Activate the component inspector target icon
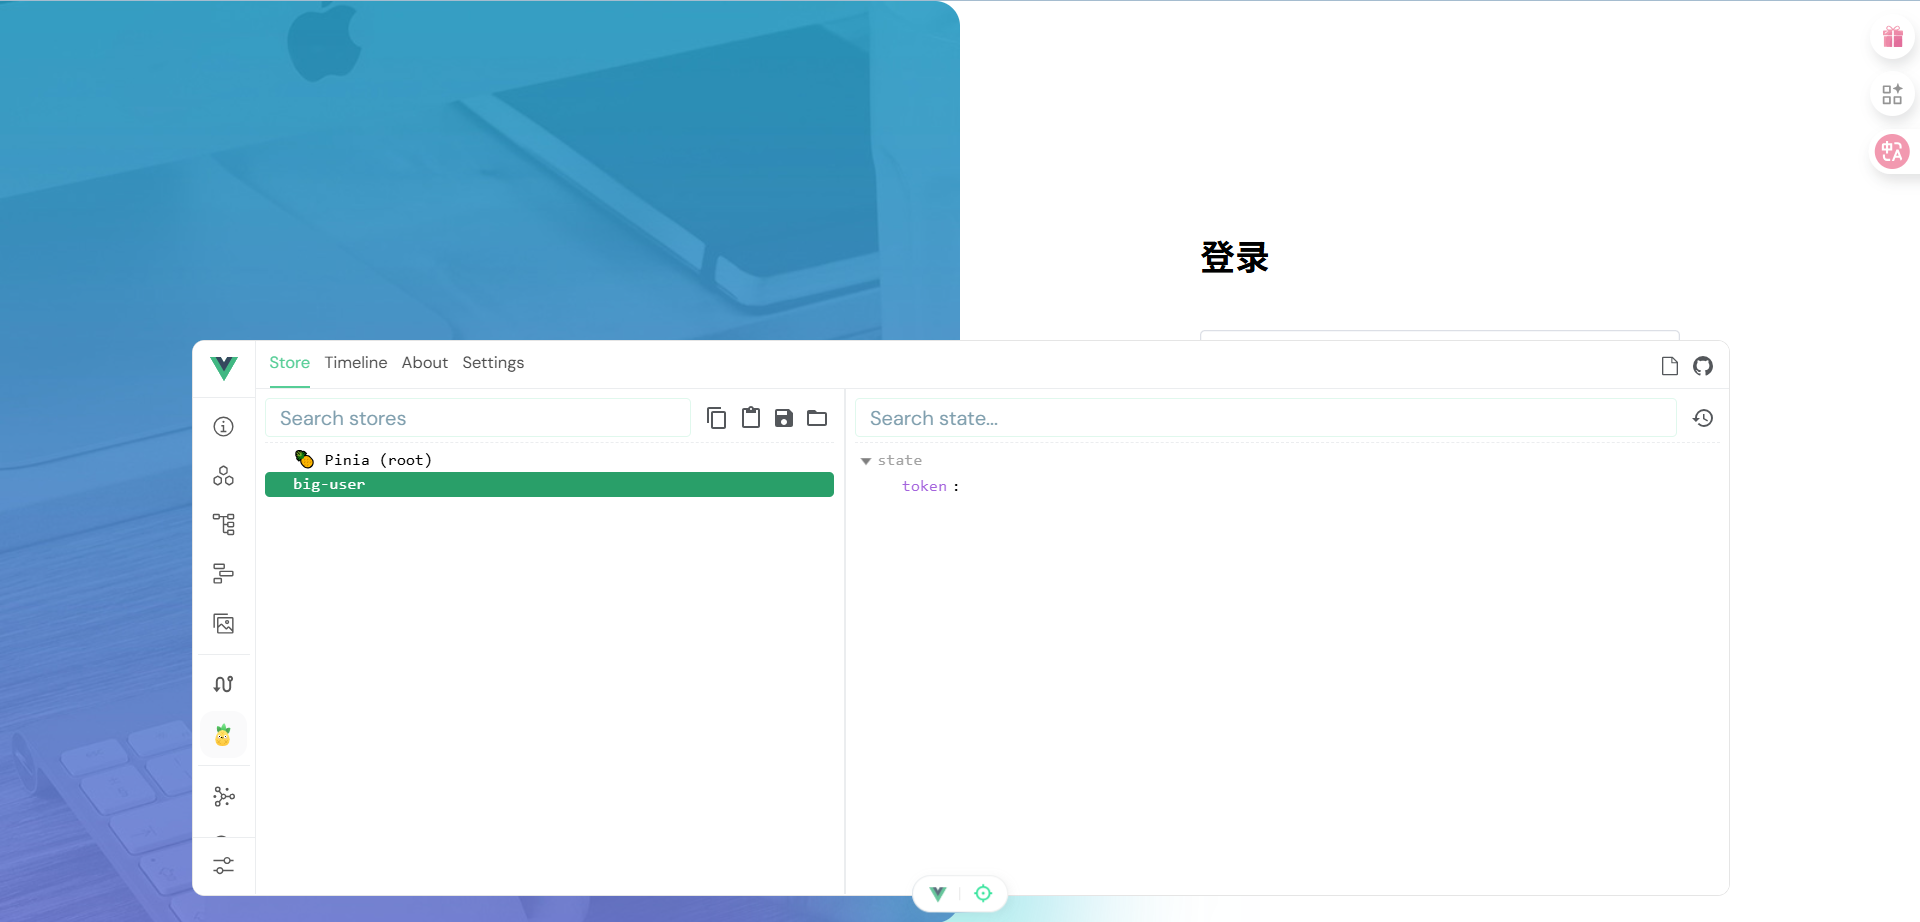This screenshot has height=922, width=1920. pos(983,894)
